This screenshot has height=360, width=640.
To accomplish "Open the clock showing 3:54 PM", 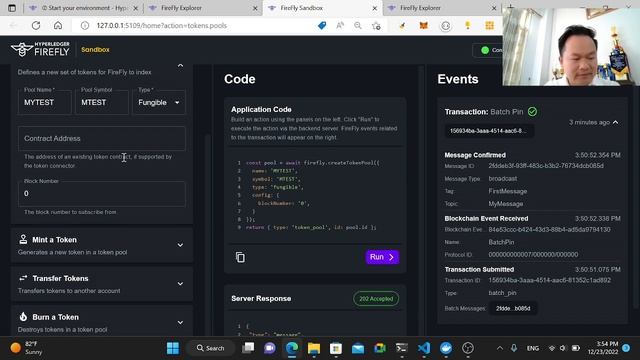I will coord(603,348).
